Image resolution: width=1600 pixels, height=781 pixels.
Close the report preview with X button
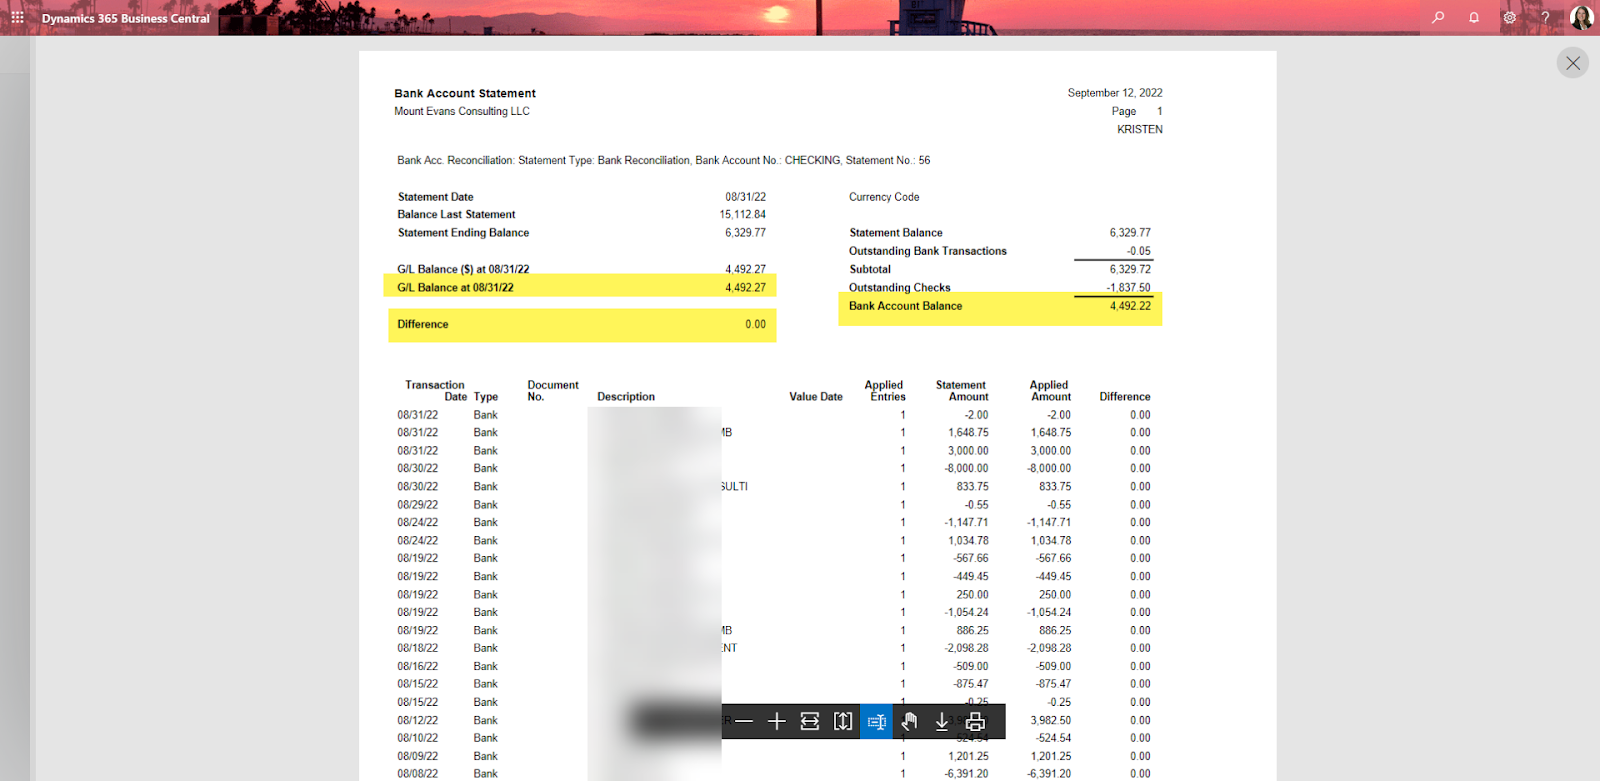[x=1573, y=63]
